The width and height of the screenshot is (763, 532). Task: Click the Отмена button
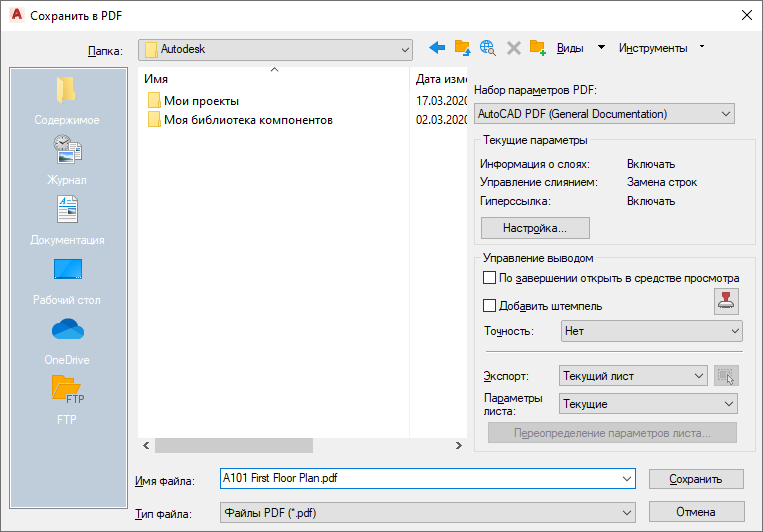696,512
